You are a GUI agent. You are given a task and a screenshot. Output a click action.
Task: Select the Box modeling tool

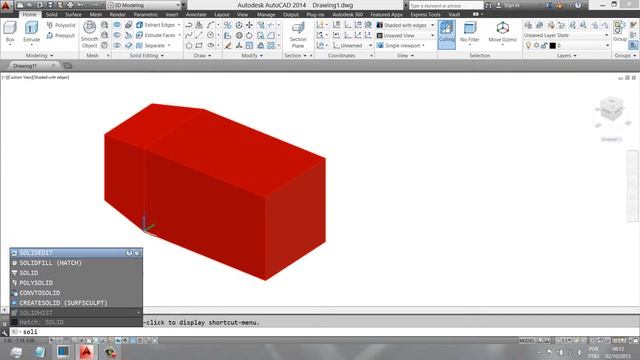(x=10, y=32)
